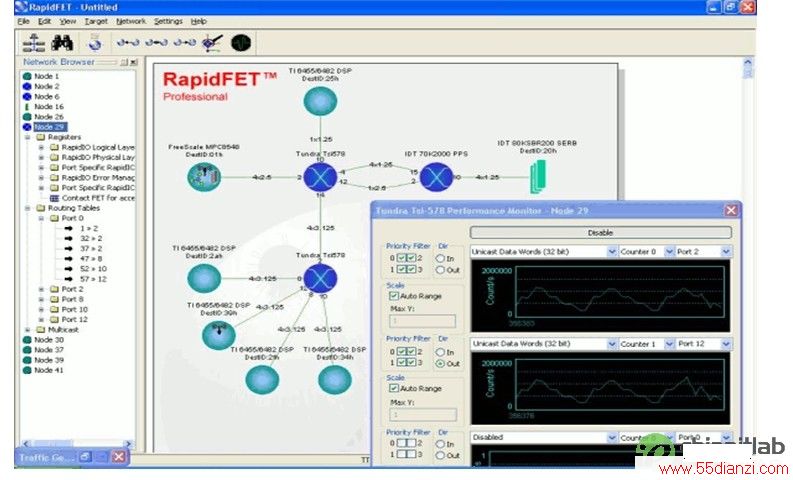Open the Network menu
This screenshot has width=793, height=480.
(131, 21)
